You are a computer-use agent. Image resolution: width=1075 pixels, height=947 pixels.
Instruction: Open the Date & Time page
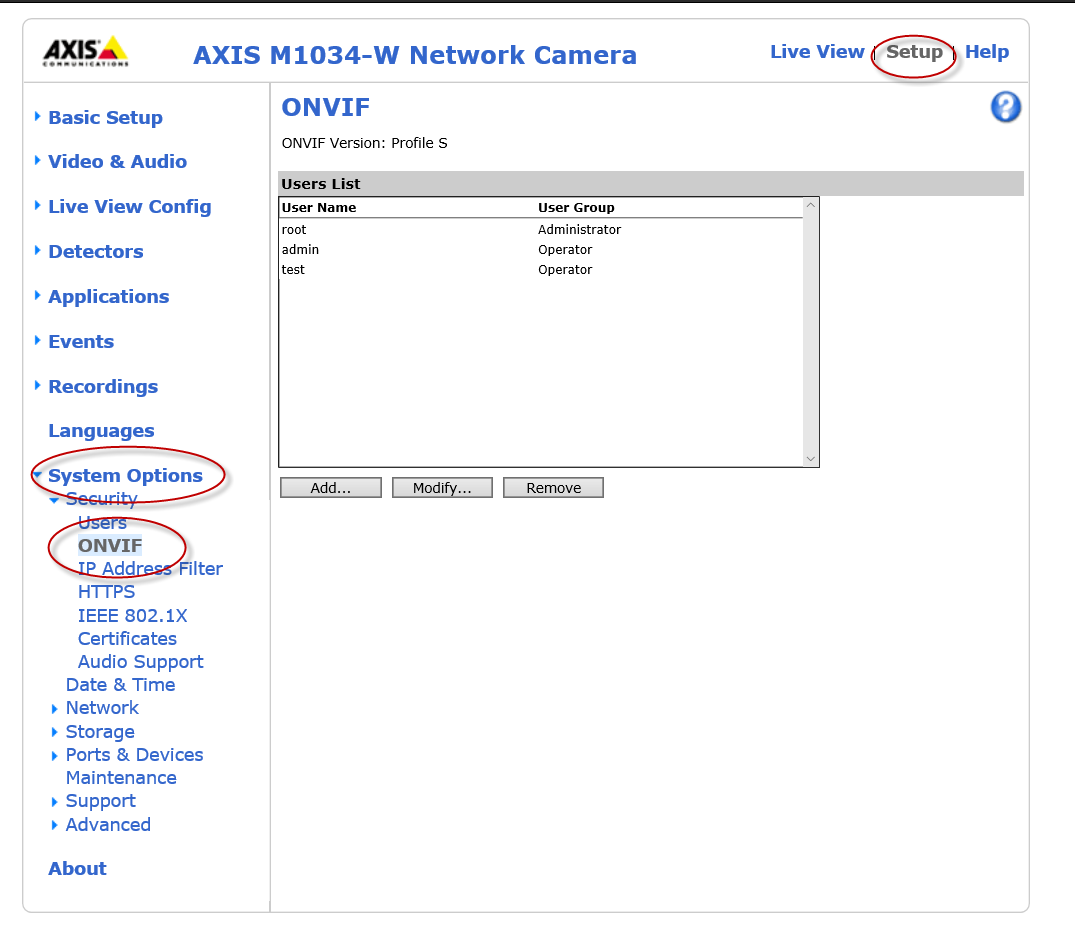[x=120, y=684]
